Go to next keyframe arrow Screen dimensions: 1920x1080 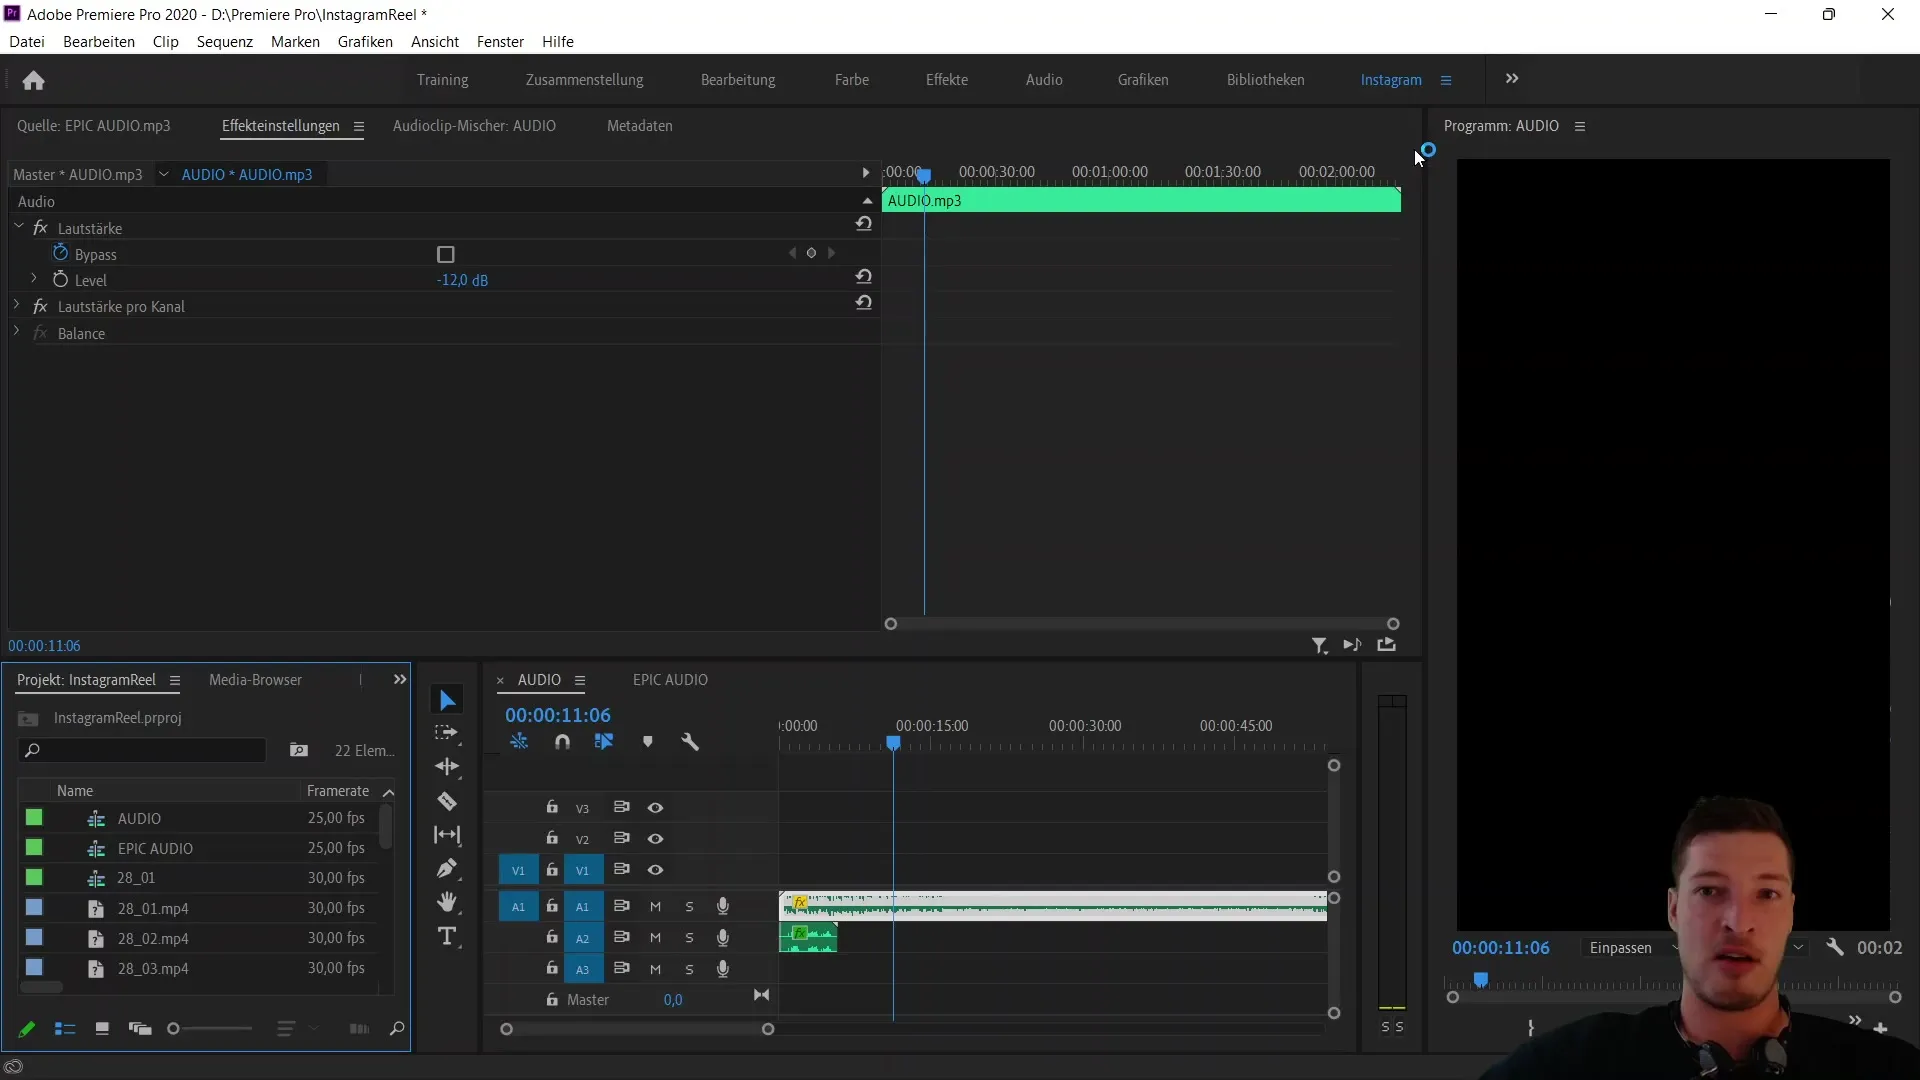tap(831, 254)
